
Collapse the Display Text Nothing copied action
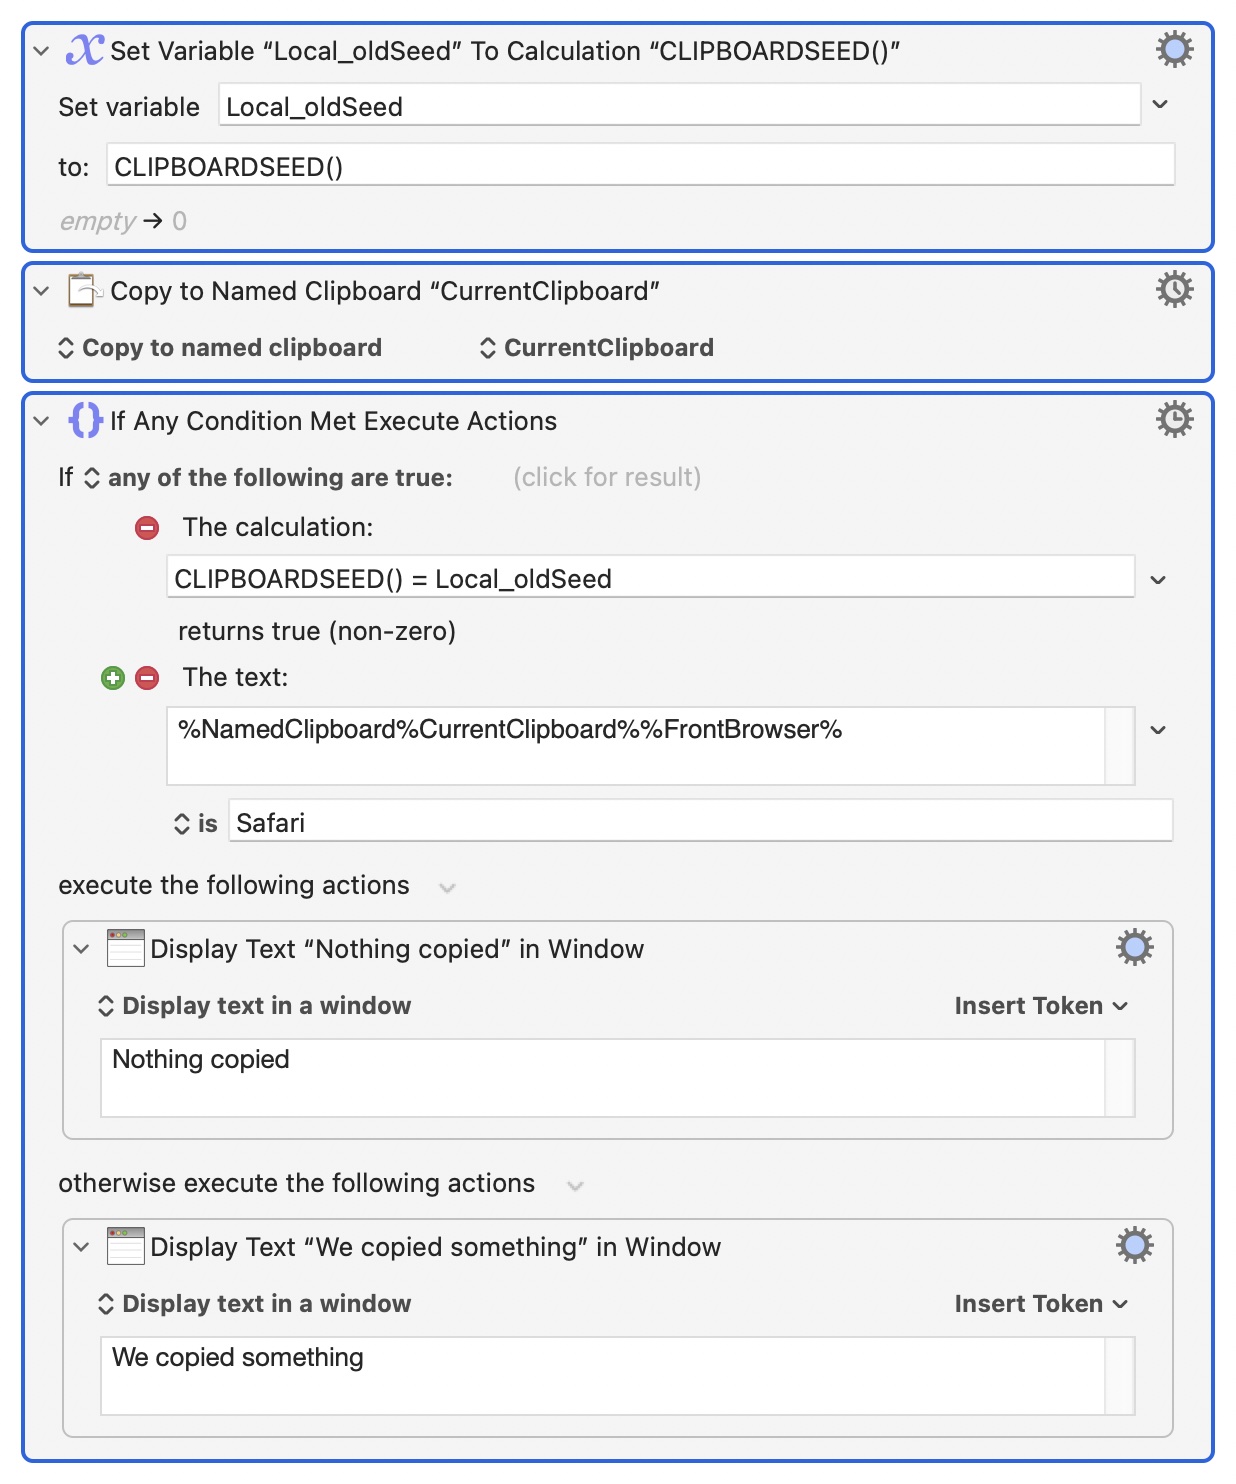coord(81,948)
